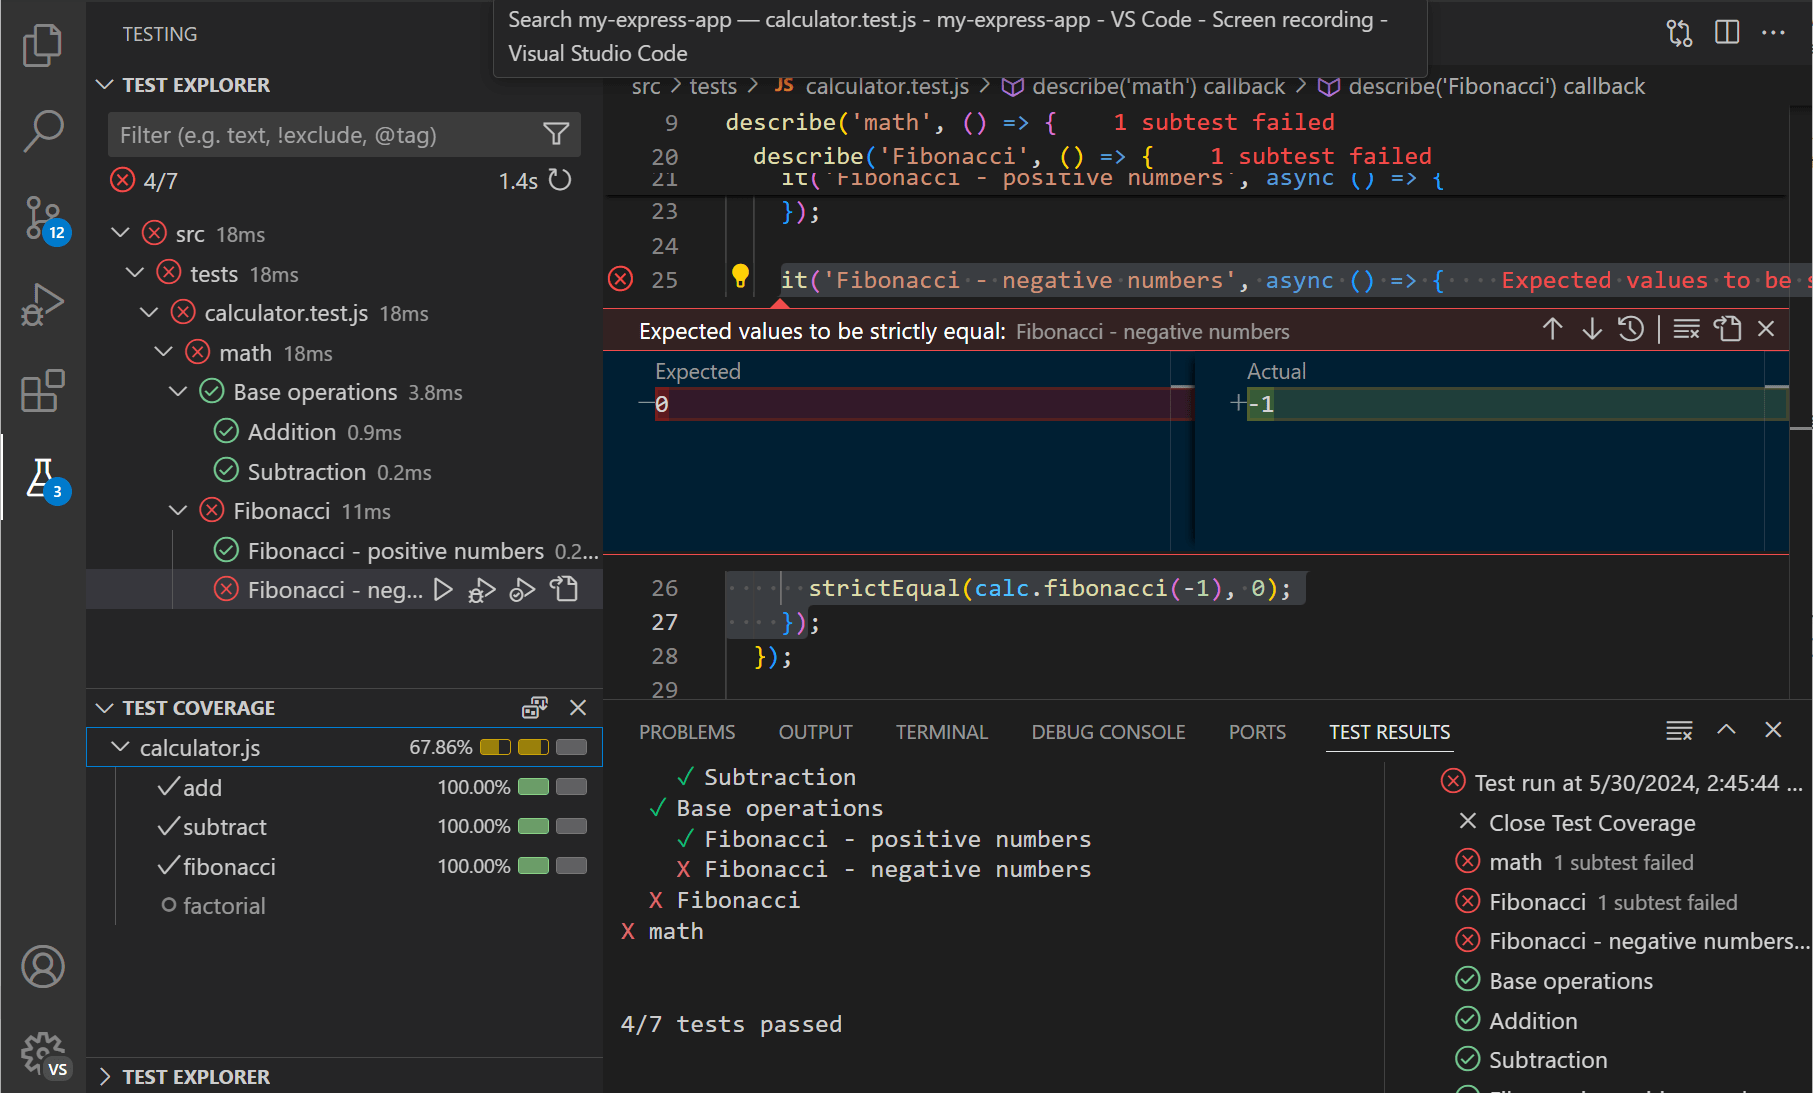Click the test filter funnel icon
Screen dimensions: 1813x1093
pyautogui.click(x=556, y=134)
